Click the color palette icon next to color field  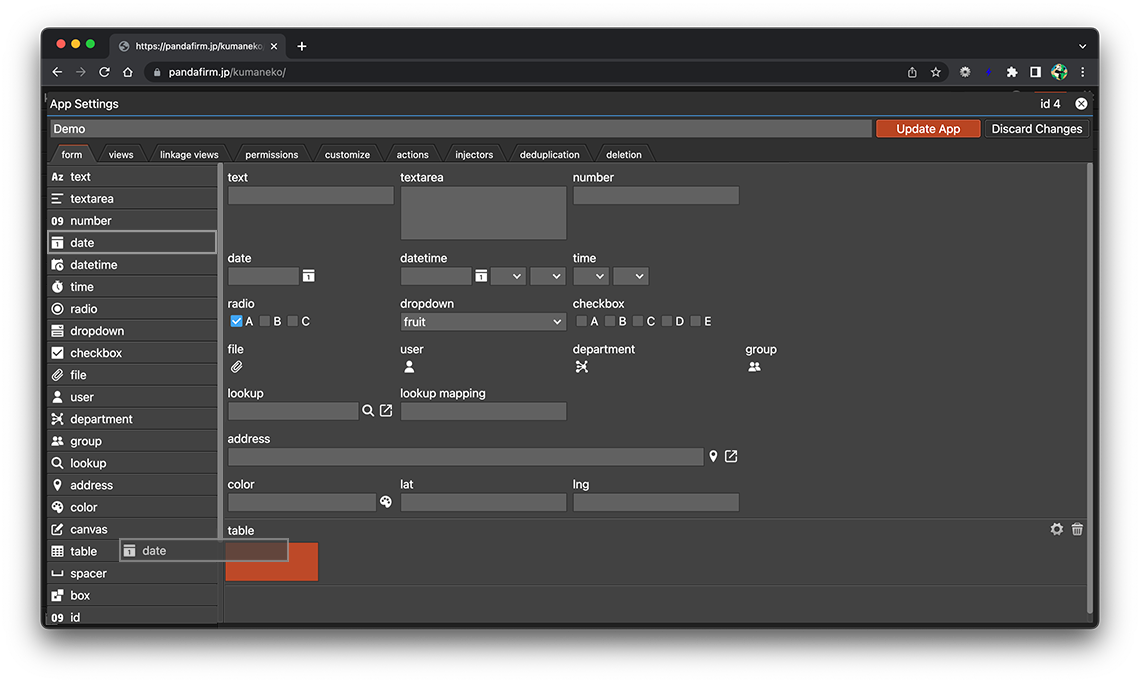[x=386, y=502]
